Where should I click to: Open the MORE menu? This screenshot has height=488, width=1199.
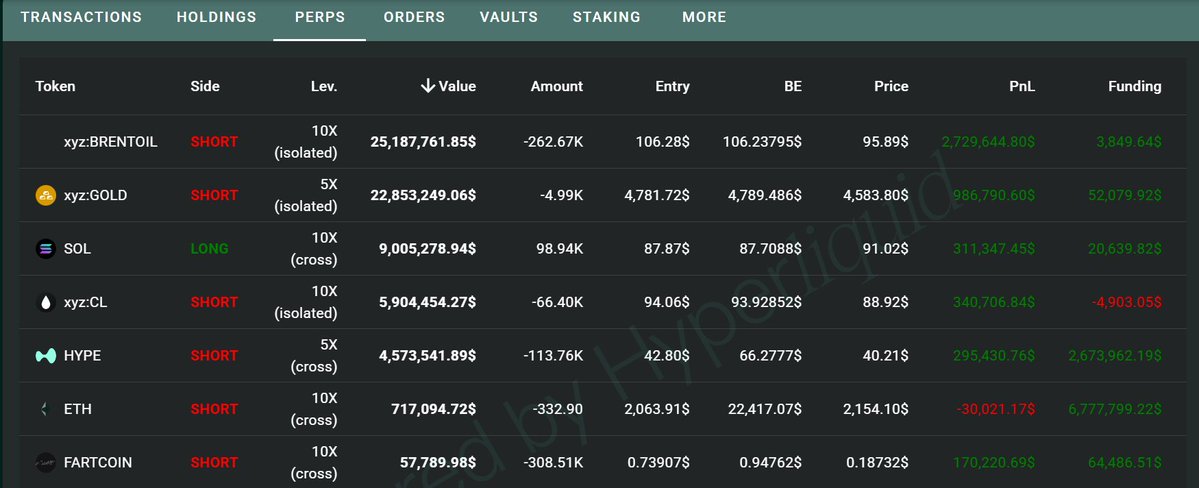[704, 17]
